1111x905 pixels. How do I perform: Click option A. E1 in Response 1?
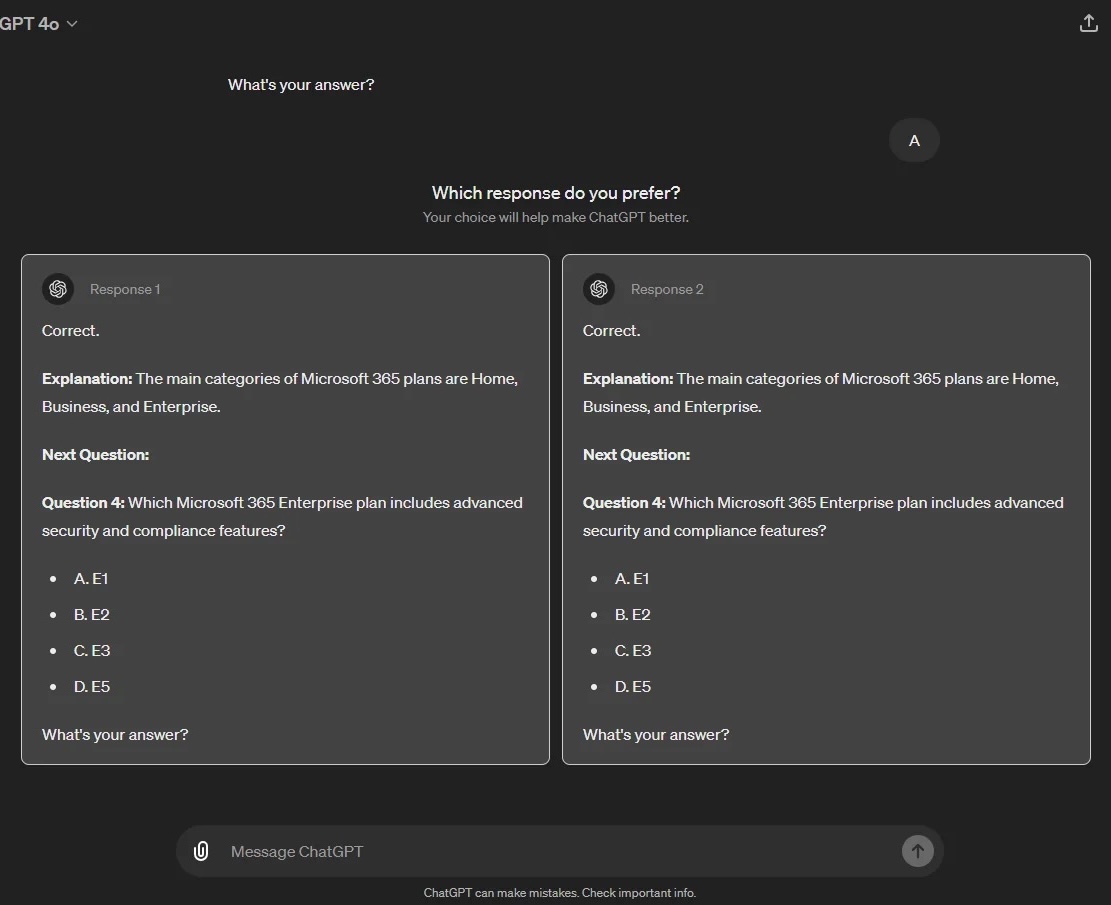click(91, 579)
